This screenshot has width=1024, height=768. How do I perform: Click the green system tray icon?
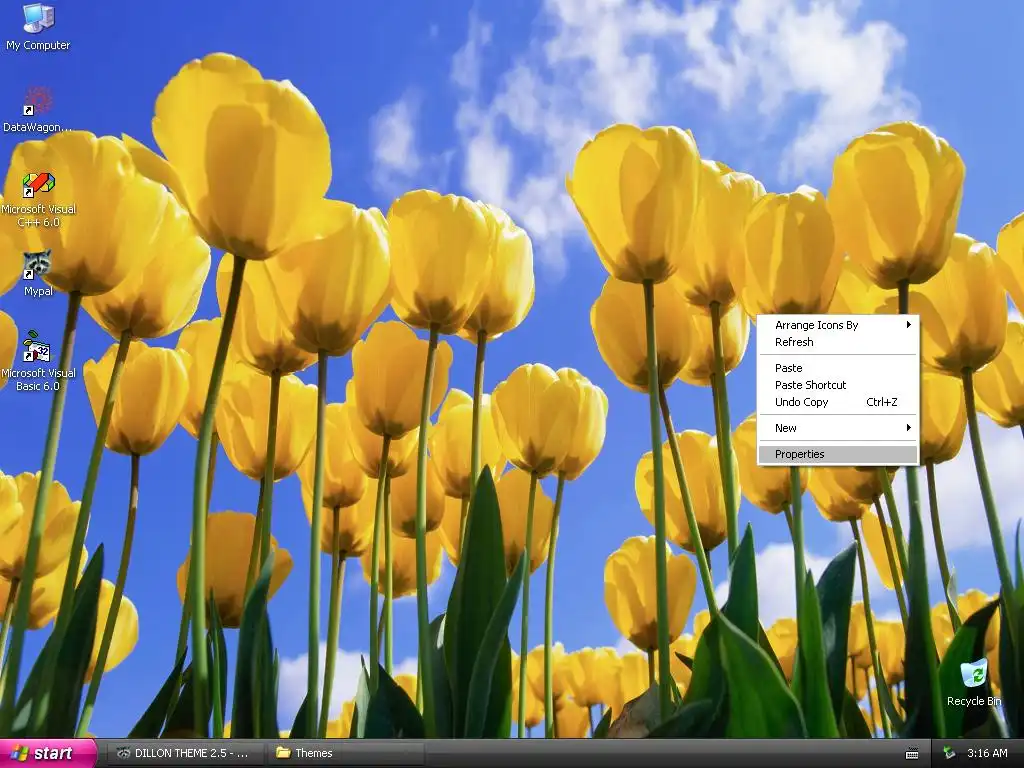(950, 754)
